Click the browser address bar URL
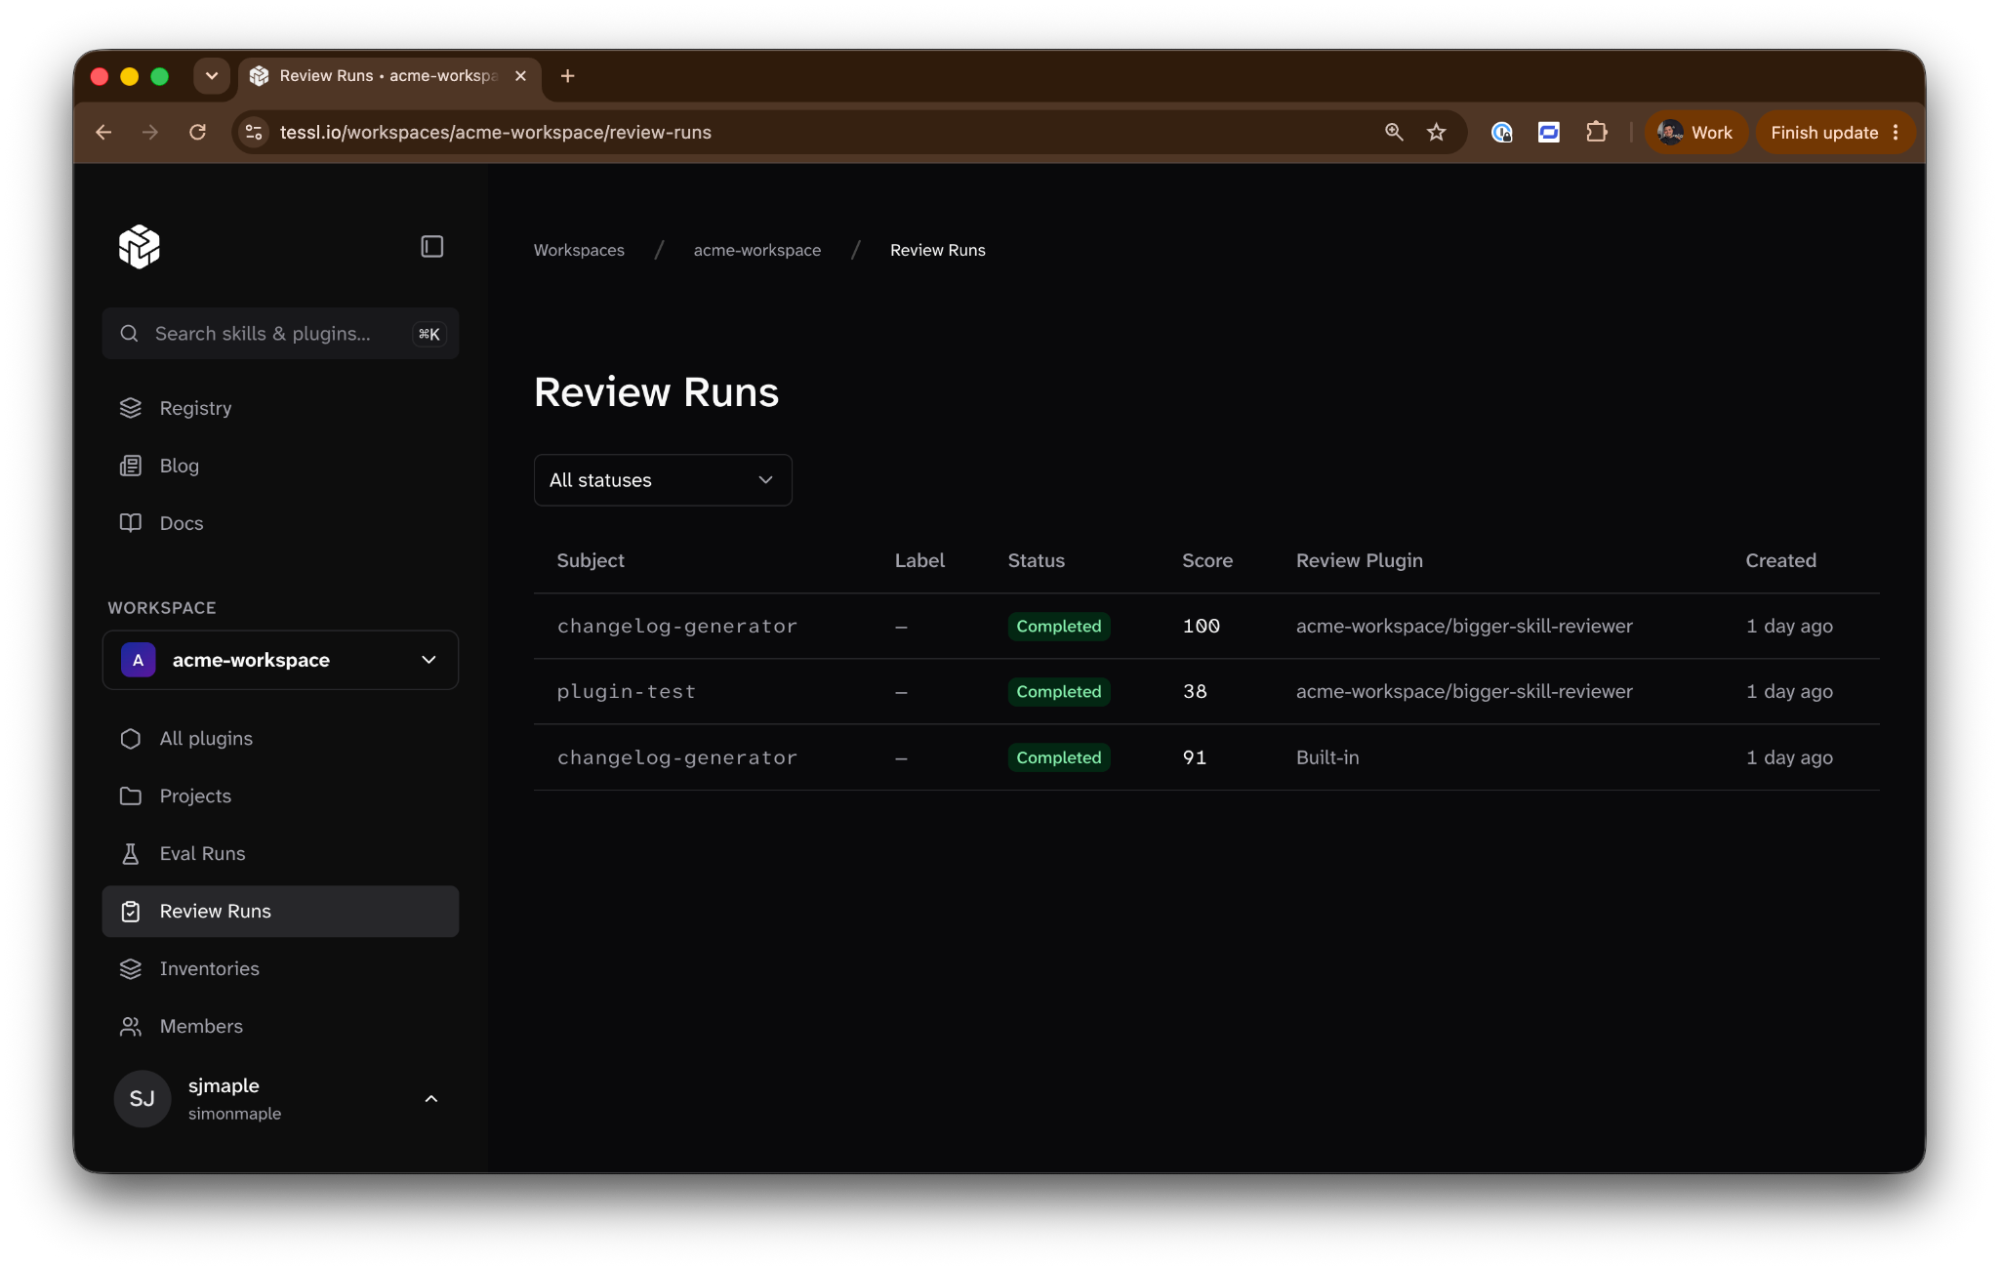 pos(495,132)
